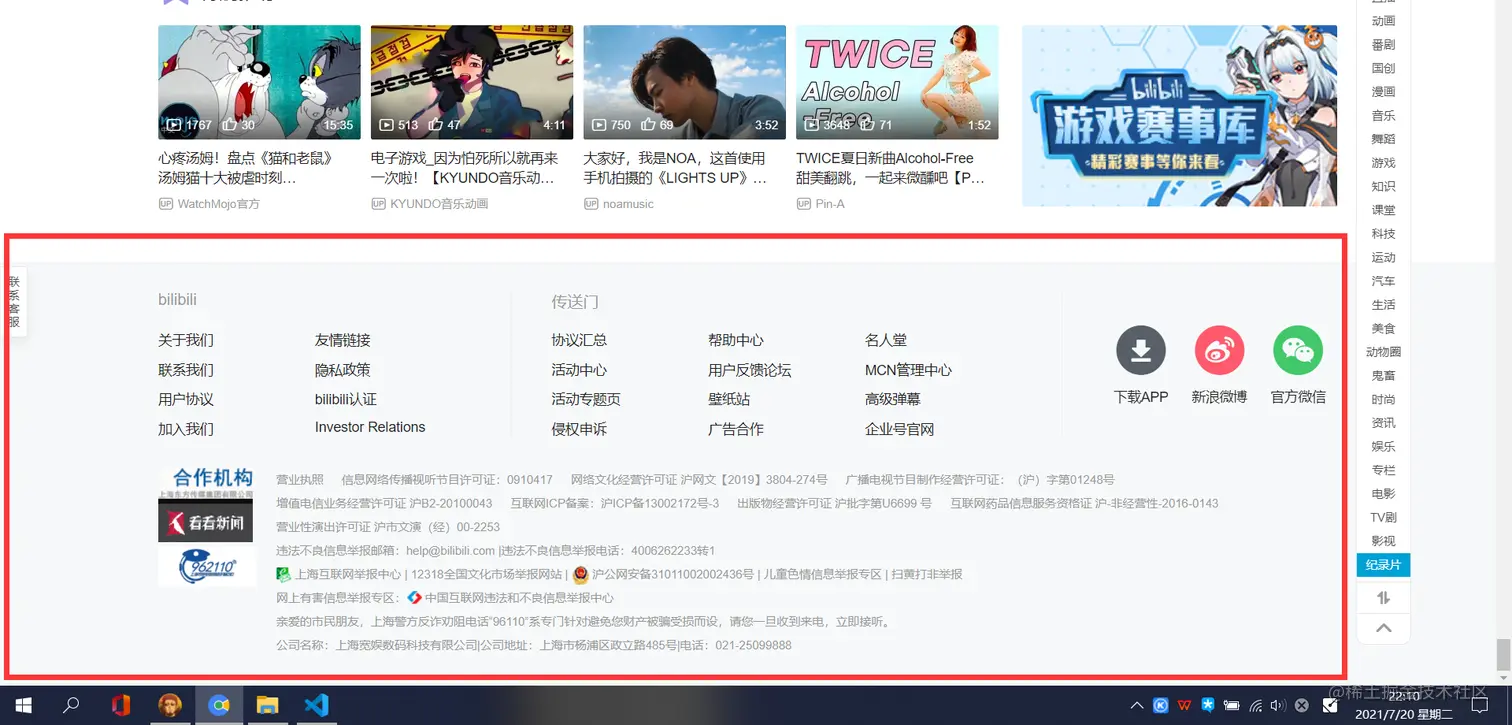The height and width of the screenshot is (725, 1512).
Task: Open the 用户协议 link
Action: click(186, 399)
